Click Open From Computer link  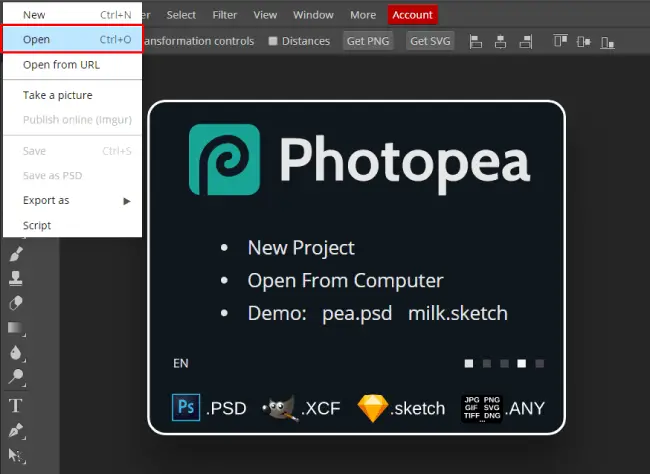pyautogui.click(x=345, y=281)
